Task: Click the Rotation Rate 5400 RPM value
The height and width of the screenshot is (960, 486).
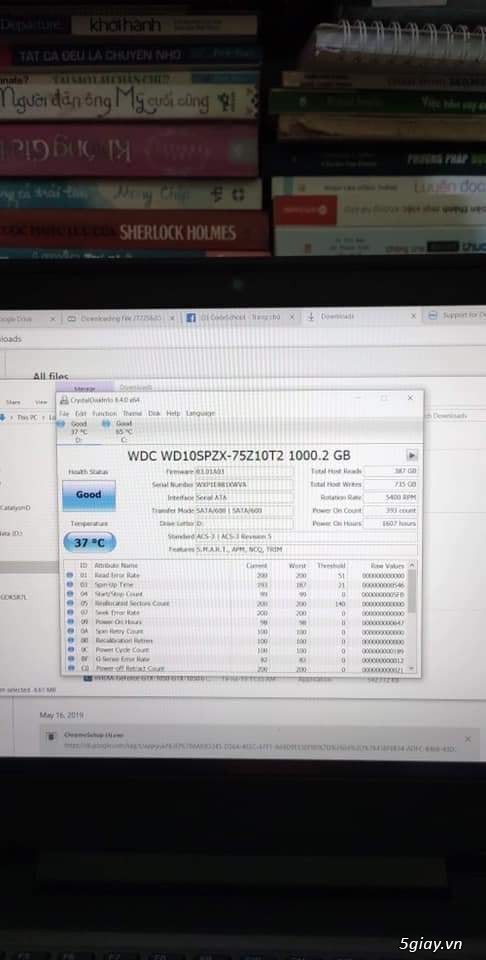Action: pos(391,497)
